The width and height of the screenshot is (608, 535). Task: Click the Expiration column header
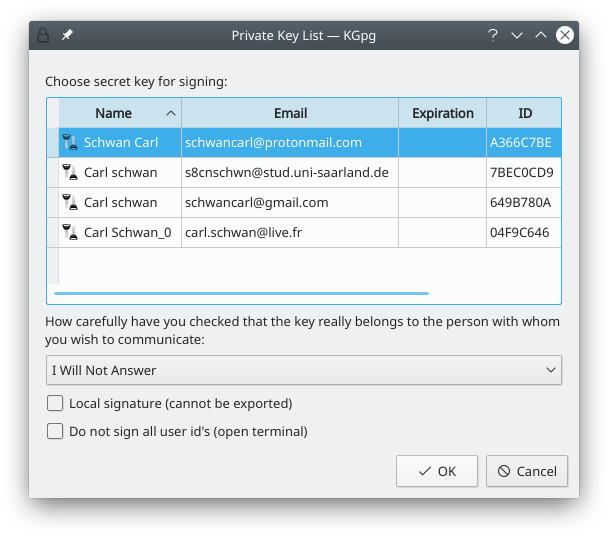(x=442, y=113)
